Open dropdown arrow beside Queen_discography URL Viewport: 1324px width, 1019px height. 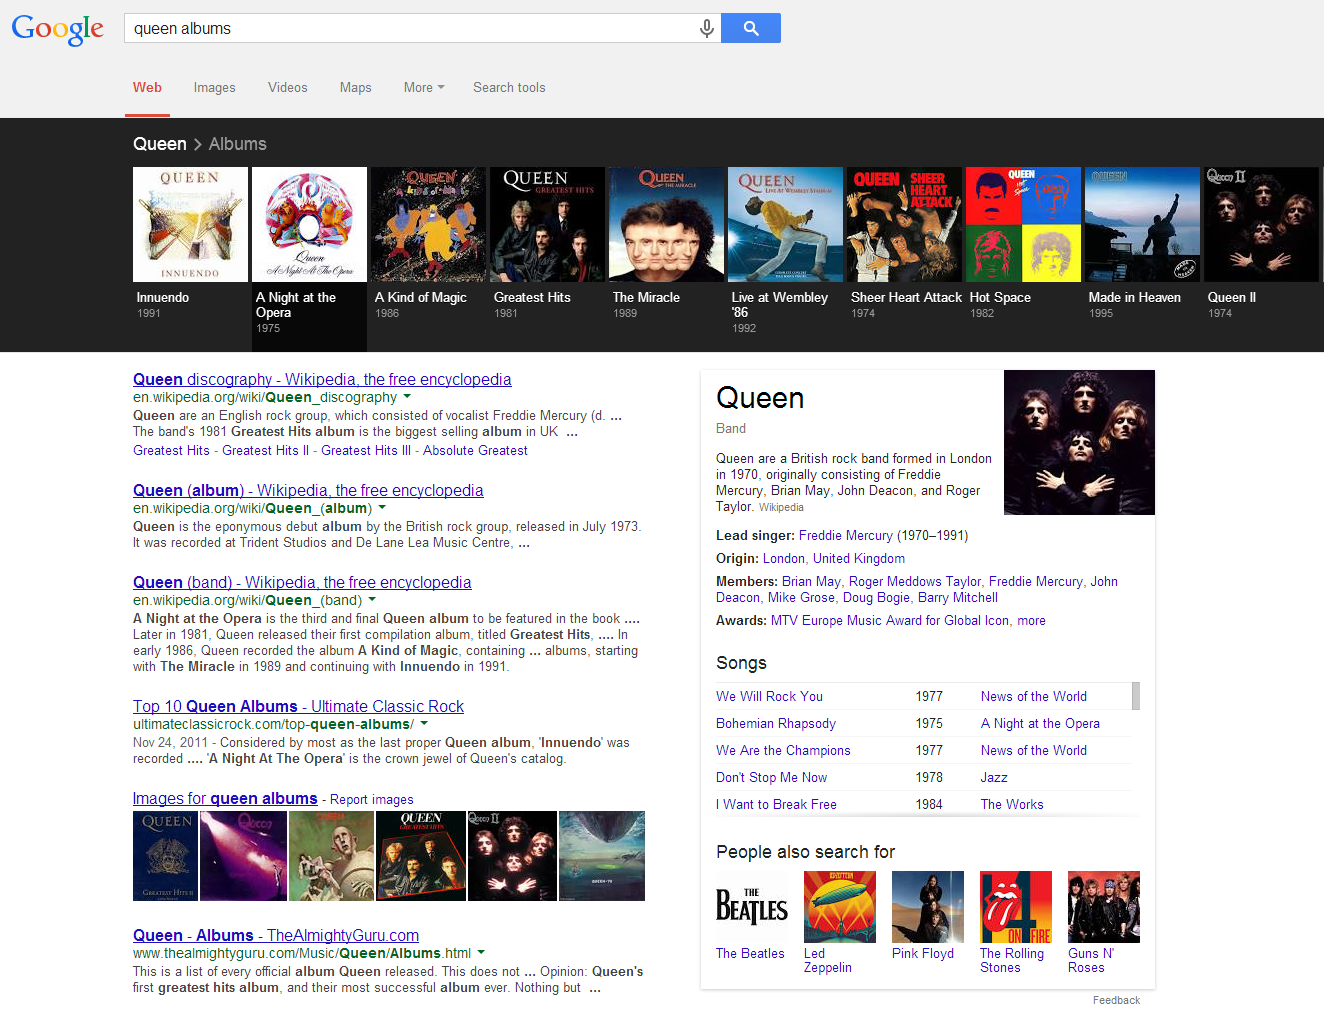point(407,397)
